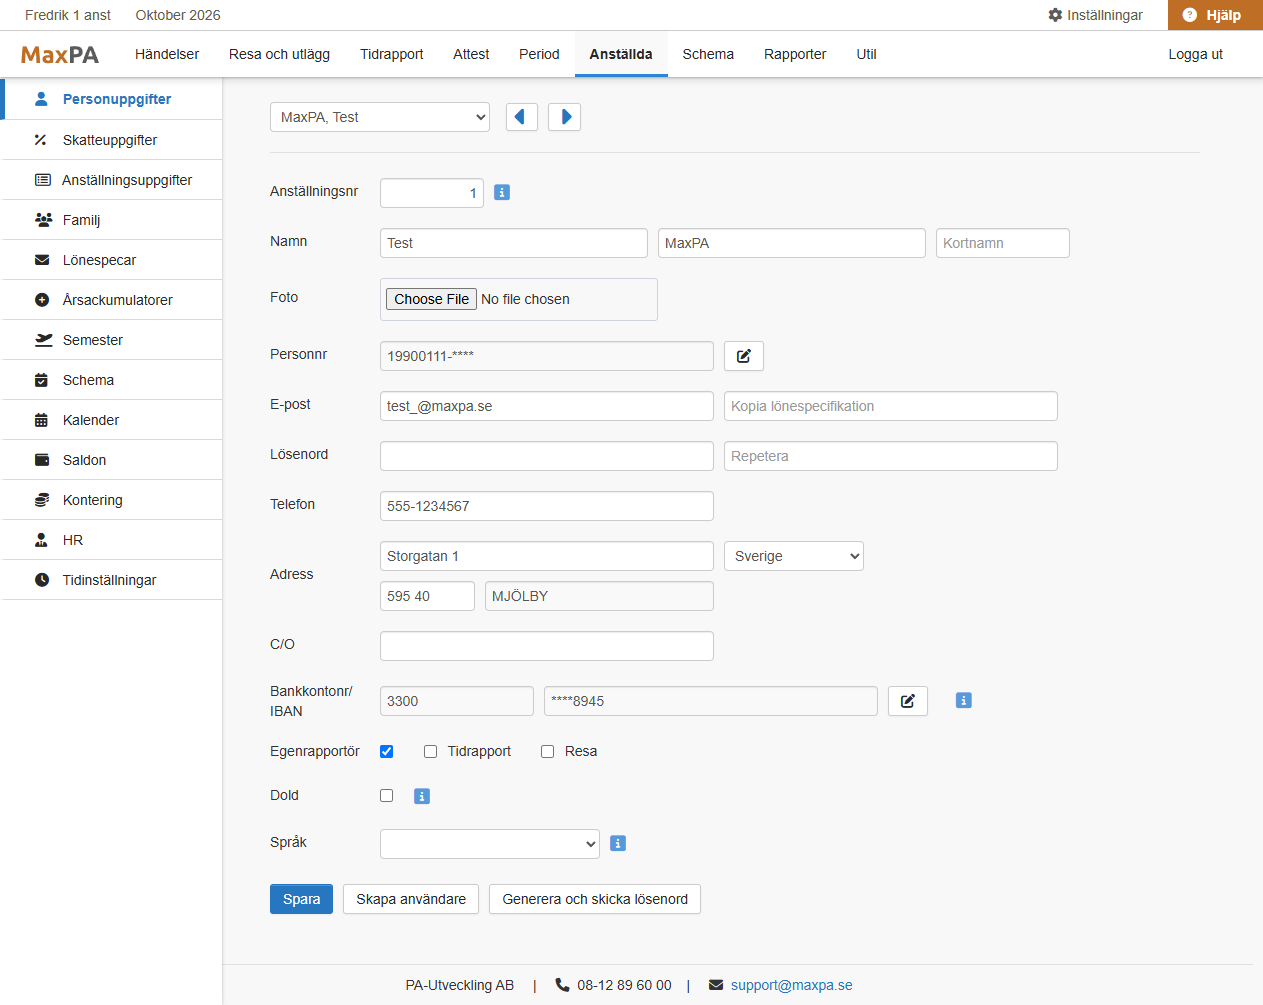Open Tidinställningar in sidebar
Image resolution: width=1263 pixels, height=1005 pixels.
point(111,580)
